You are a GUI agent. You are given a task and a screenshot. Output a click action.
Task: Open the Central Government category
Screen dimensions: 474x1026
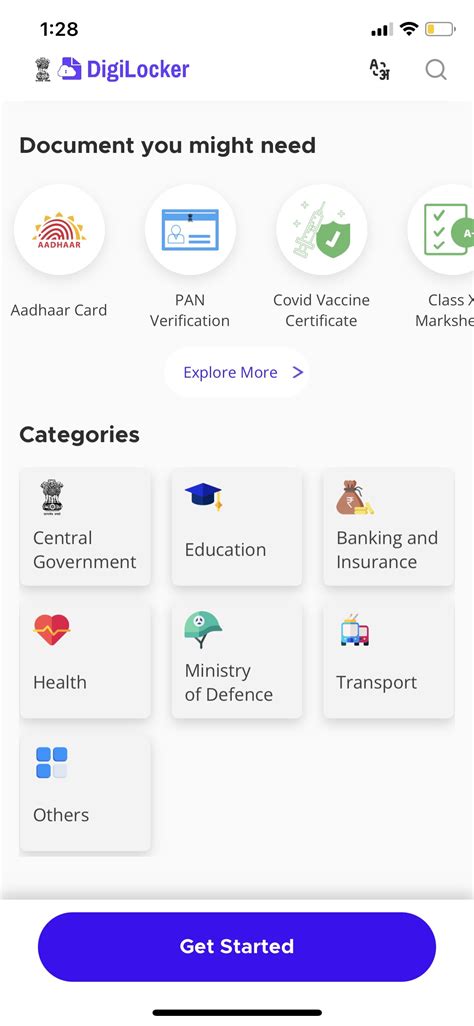[x=85, y=527]
